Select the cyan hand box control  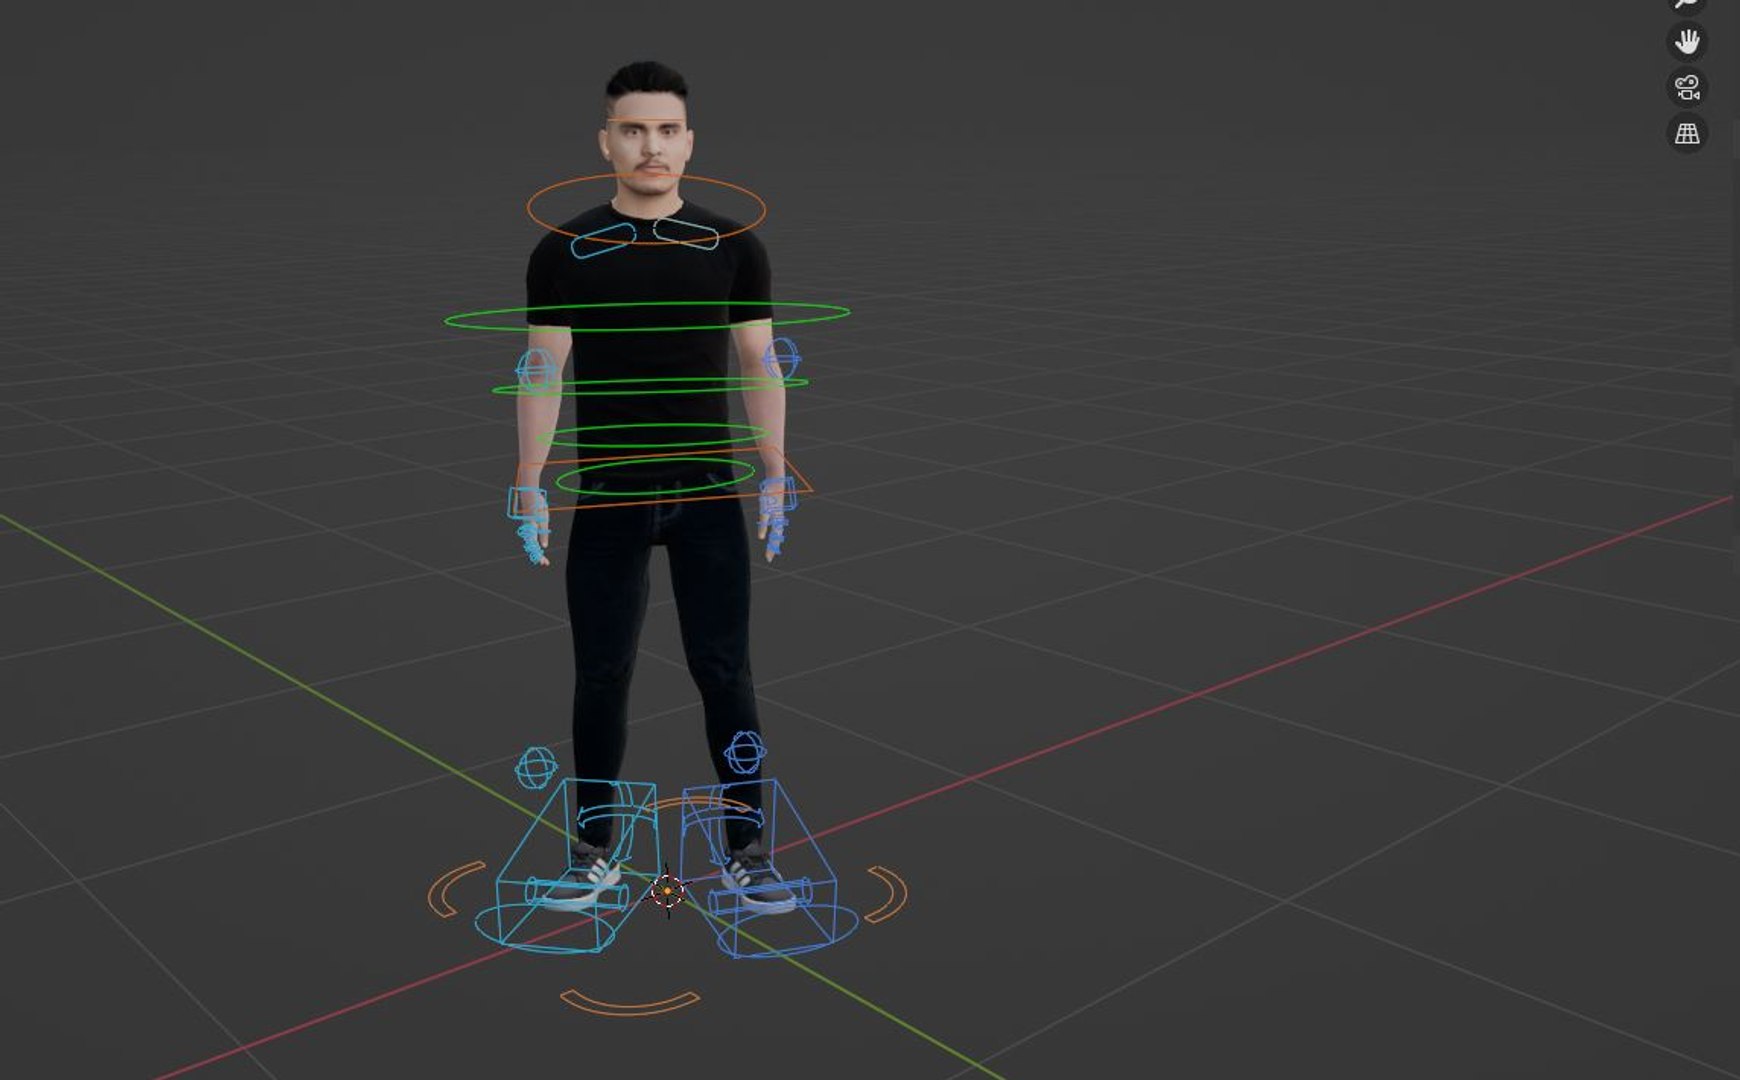pos(527,502)
